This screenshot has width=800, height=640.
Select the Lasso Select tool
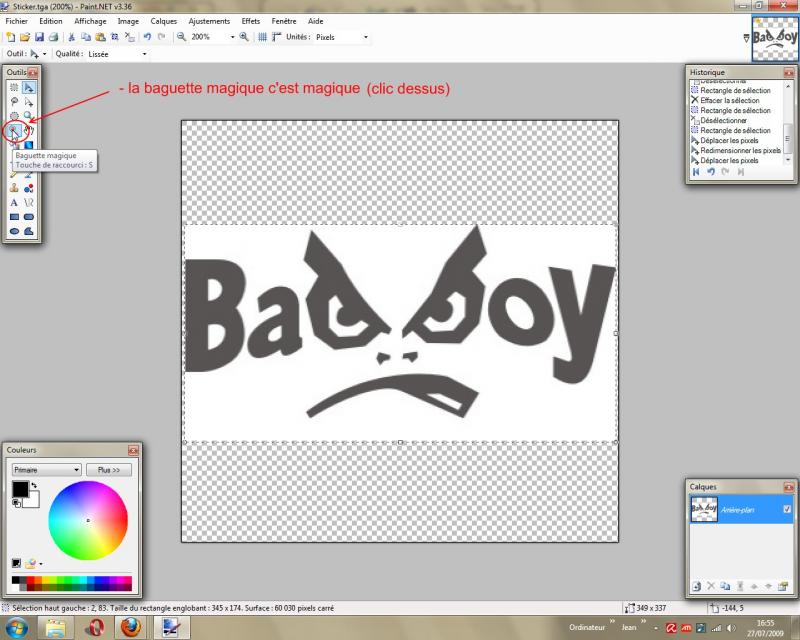14,102
